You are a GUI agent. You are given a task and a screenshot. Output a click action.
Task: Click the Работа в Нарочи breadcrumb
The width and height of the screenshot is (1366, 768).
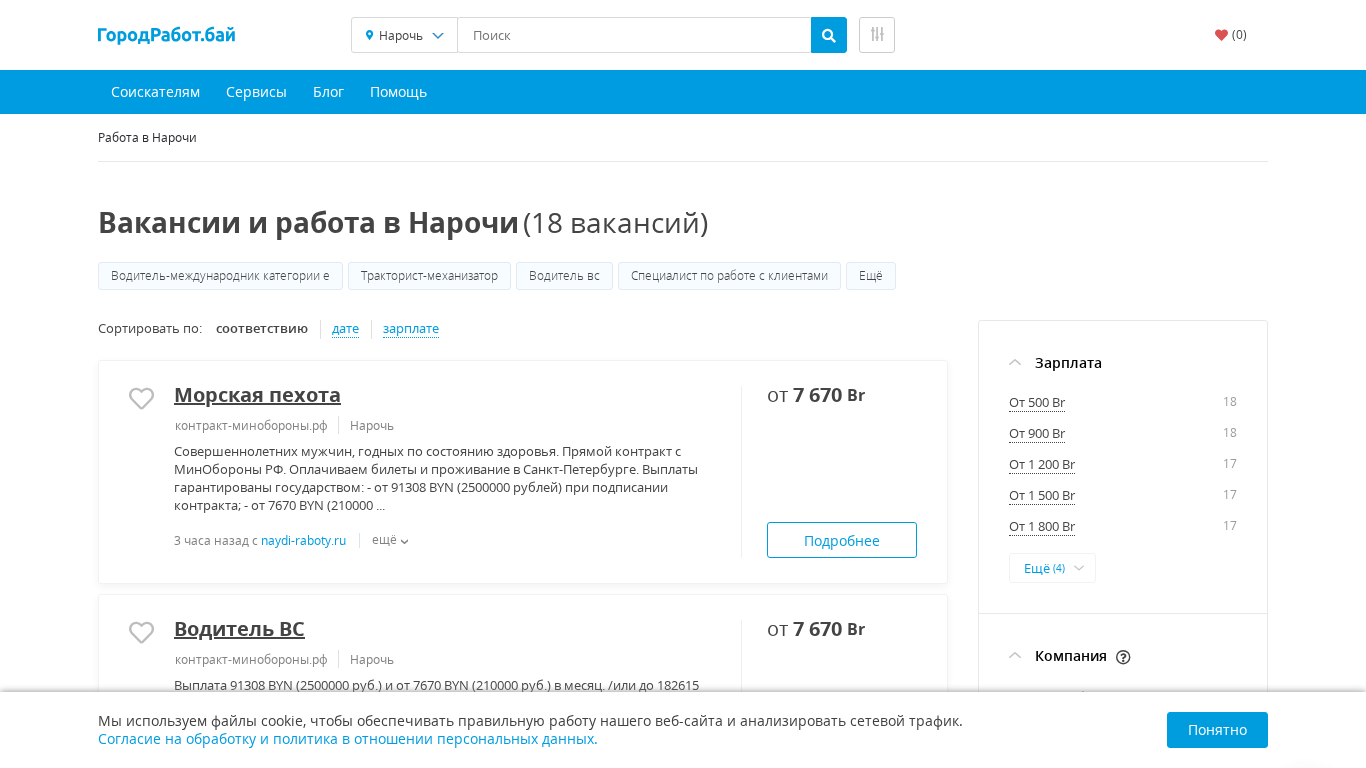pos(147,137)
